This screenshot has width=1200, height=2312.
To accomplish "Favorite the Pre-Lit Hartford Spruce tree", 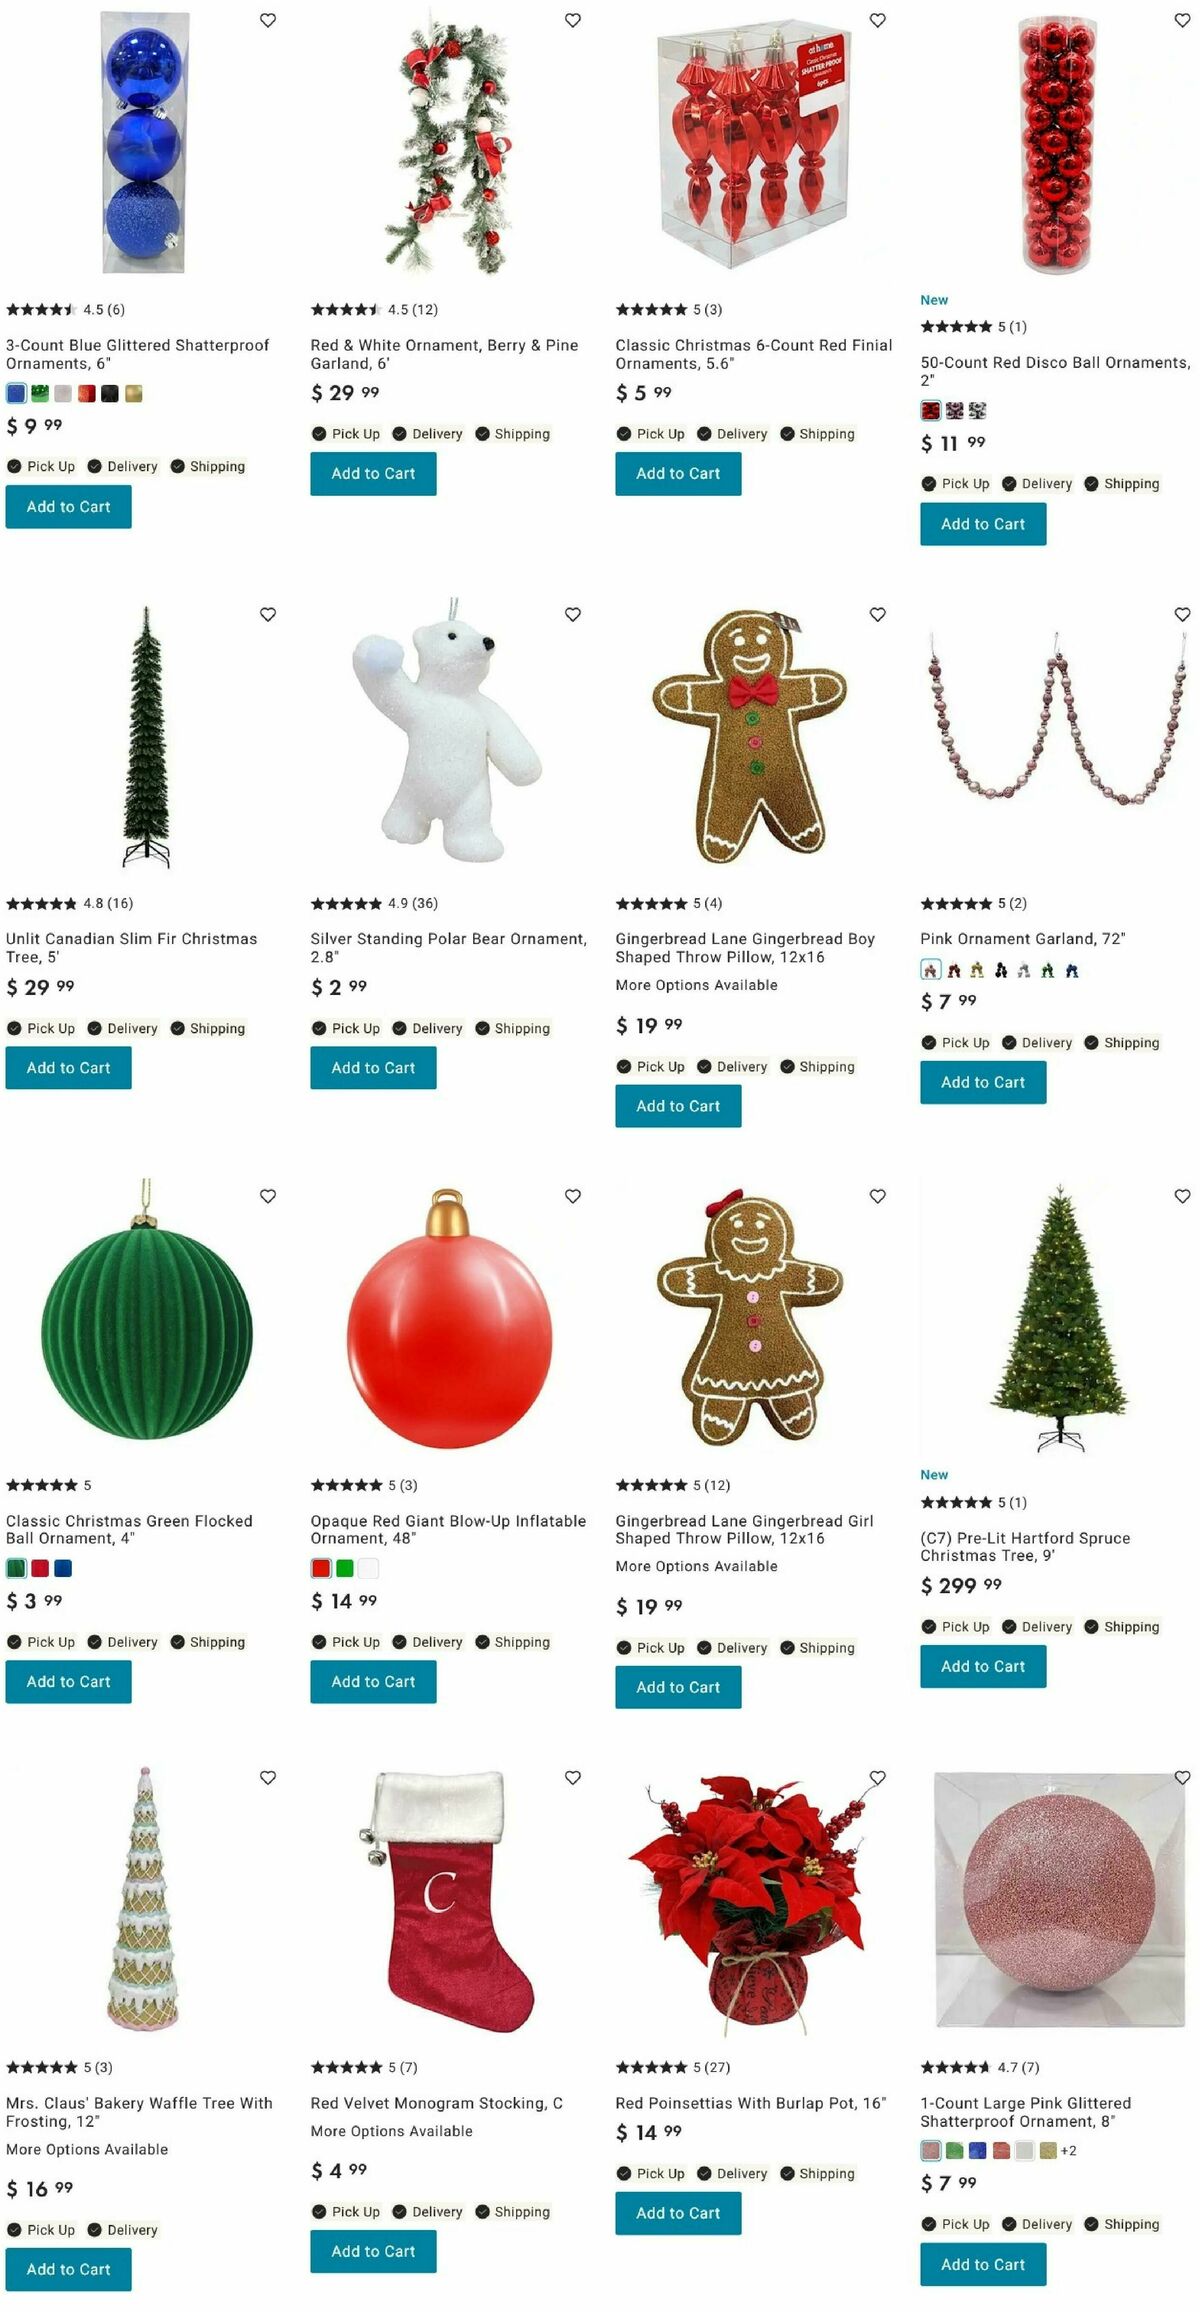I will pyautogui.click(x=1182, y=1196).
